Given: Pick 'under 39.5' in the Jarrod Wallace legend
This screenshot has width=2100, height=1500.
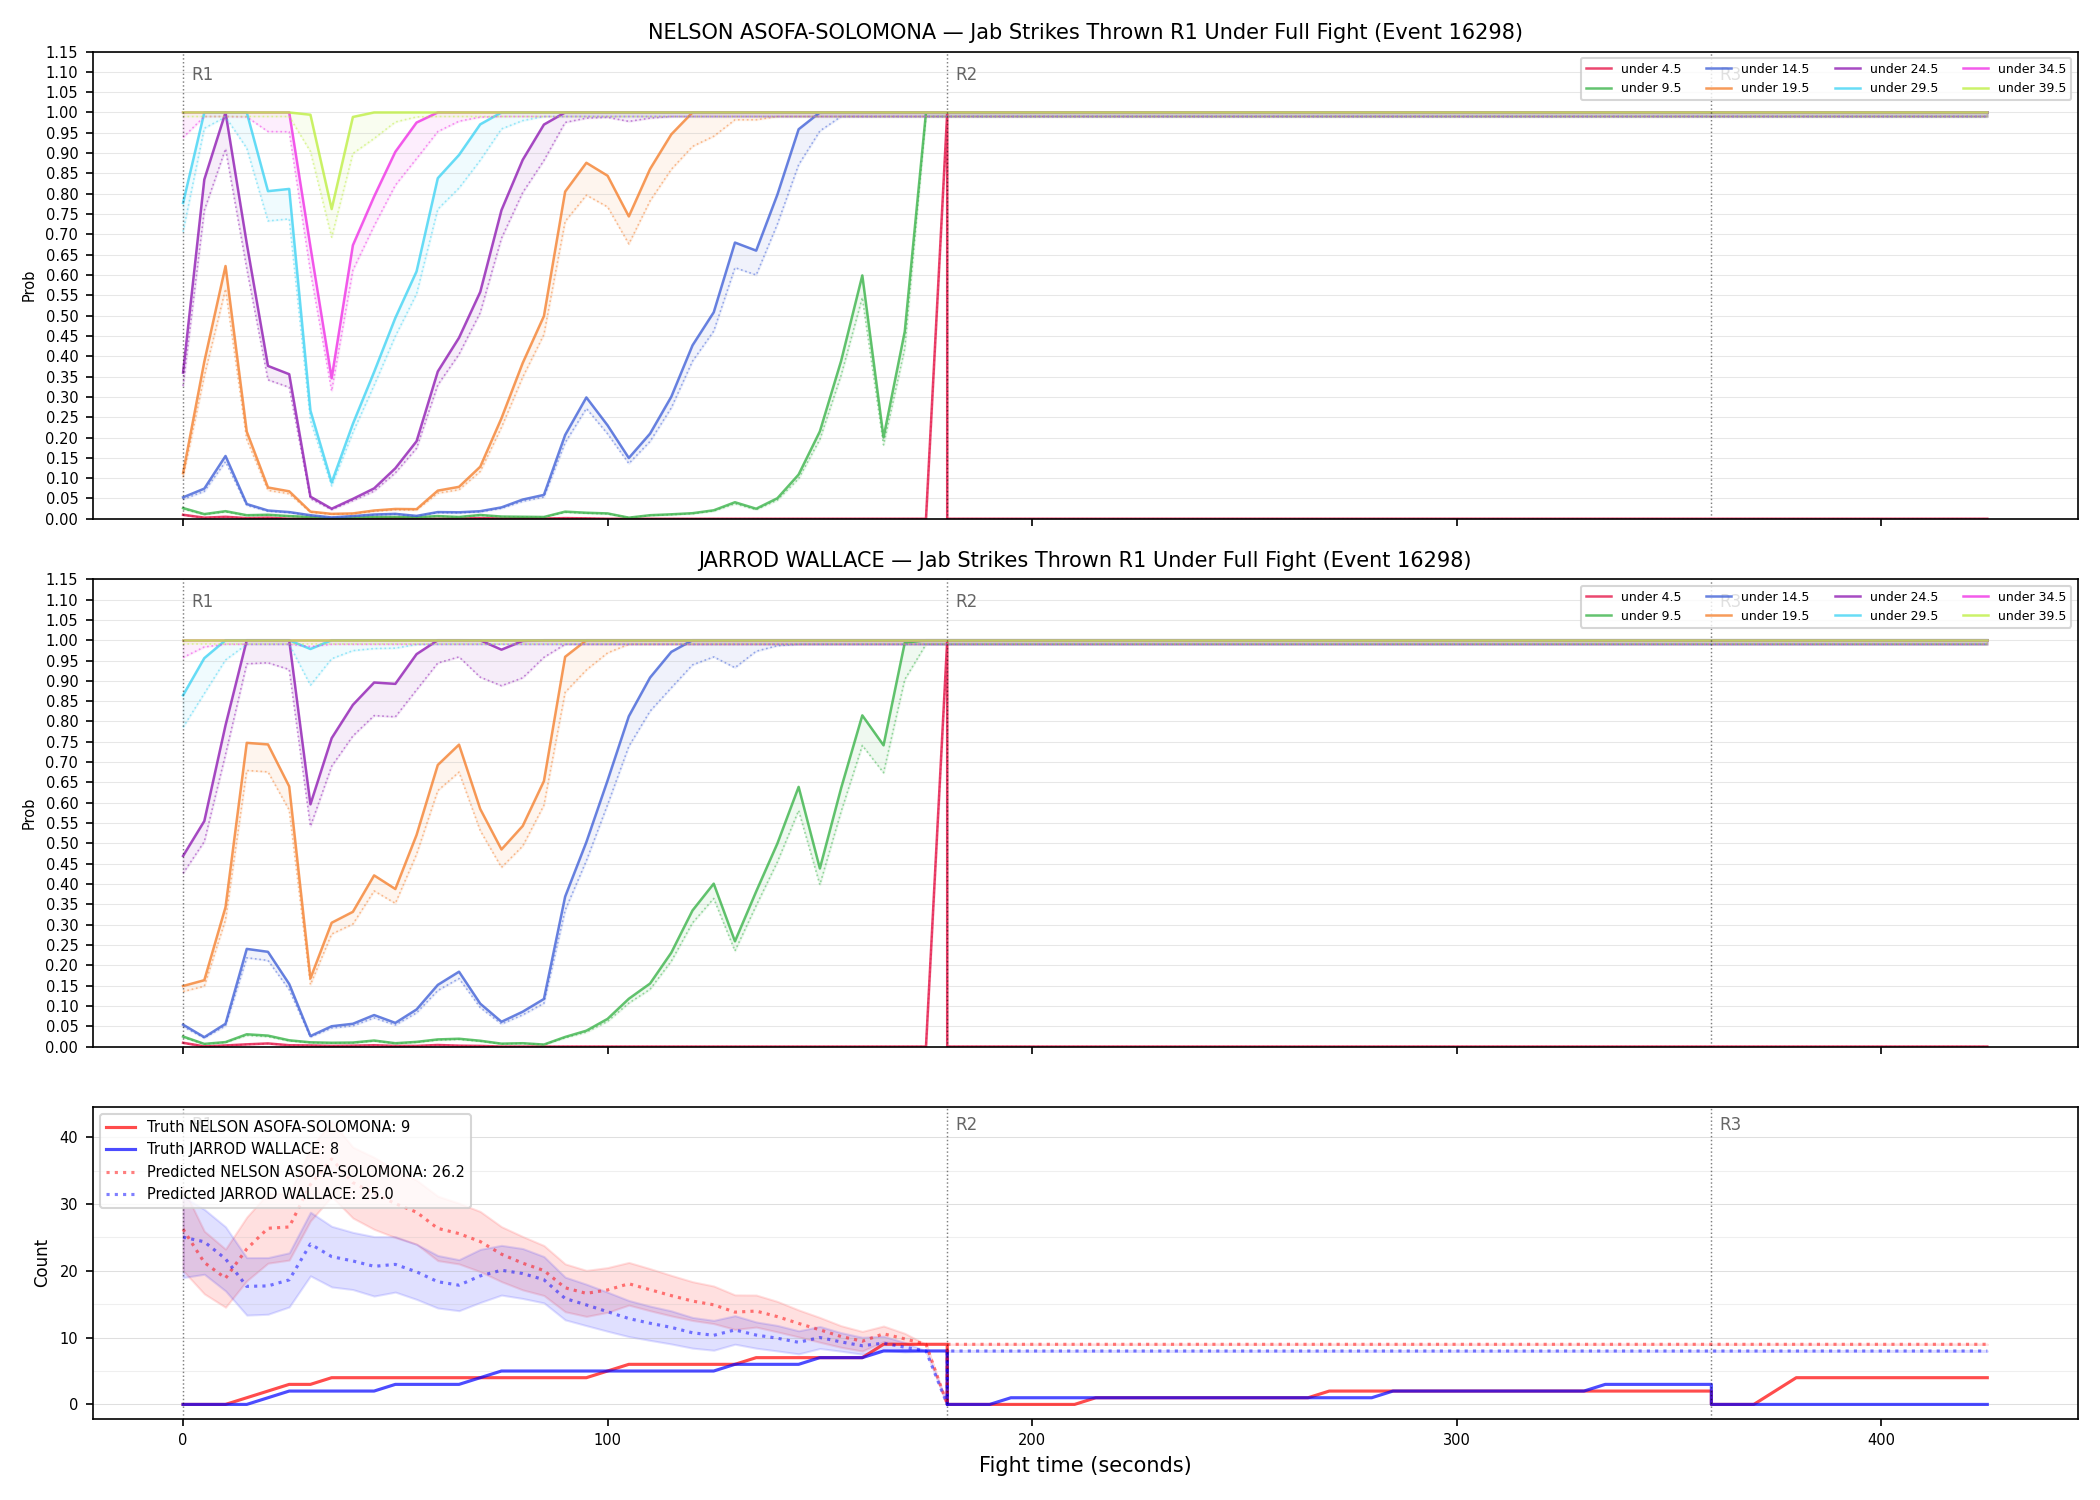Looking at the screenshot, I should pos(2014,616).
